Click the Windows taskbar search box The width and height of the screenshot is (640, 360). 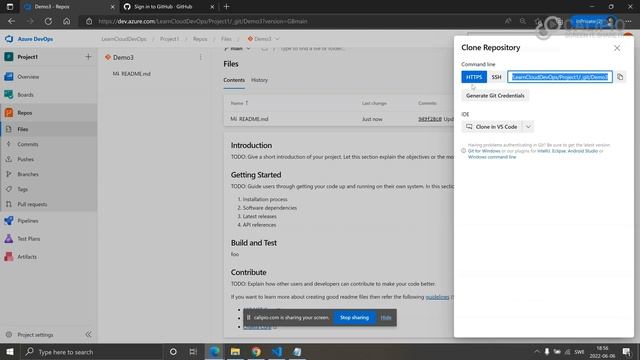(x=91, y=351)
